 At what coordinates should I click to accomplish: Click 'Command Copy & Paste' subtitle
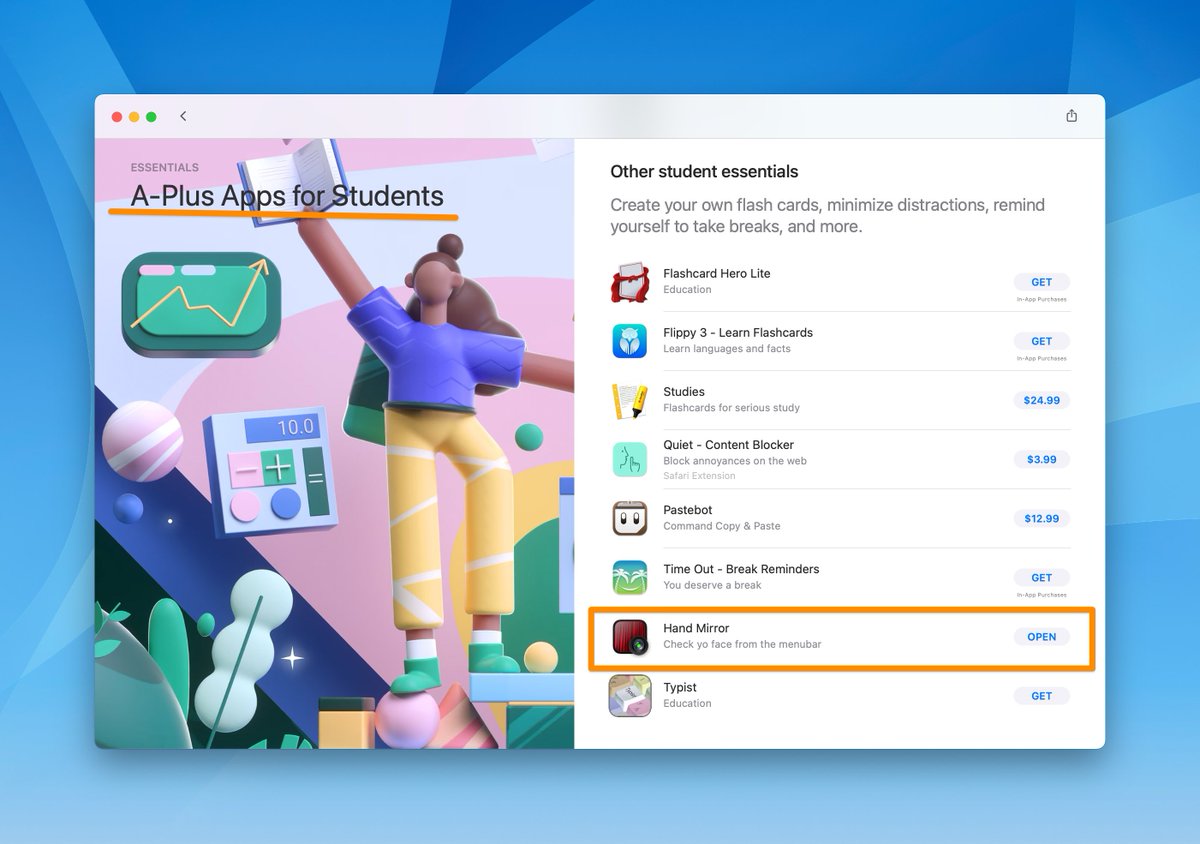(x=722, y=526)
